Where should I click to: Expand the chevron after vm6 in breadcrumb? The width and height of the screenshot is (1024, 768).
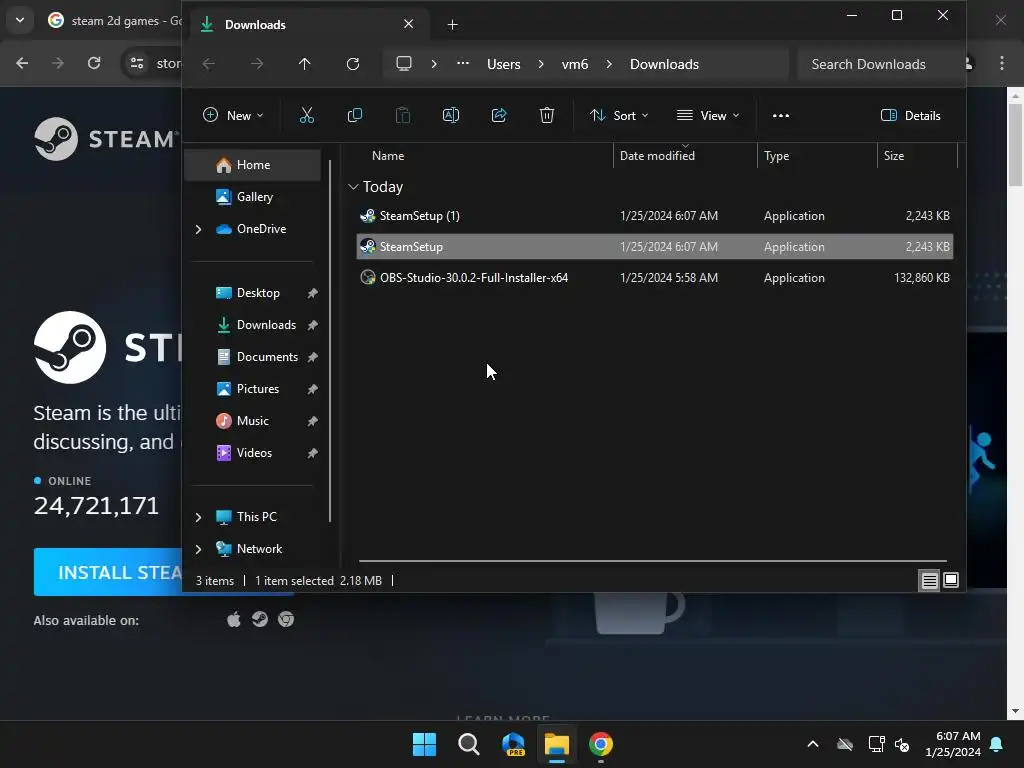pos(609,64)
